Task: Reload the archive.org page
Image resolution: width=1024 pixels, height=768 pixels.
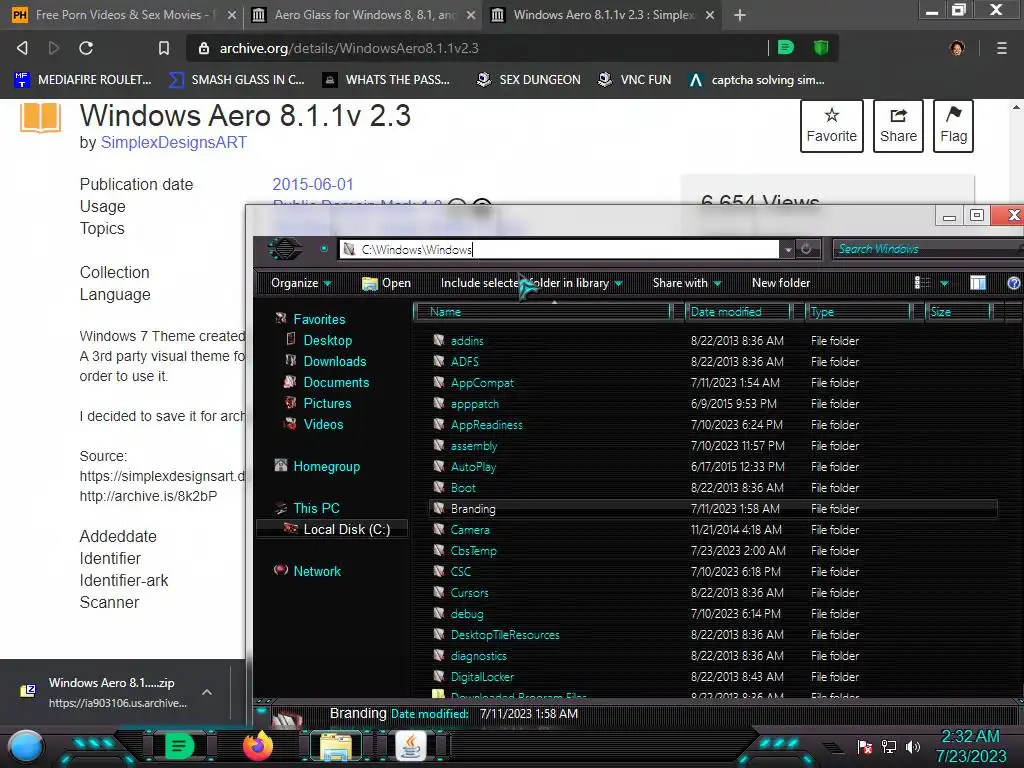Action: (x=86, y=48)
